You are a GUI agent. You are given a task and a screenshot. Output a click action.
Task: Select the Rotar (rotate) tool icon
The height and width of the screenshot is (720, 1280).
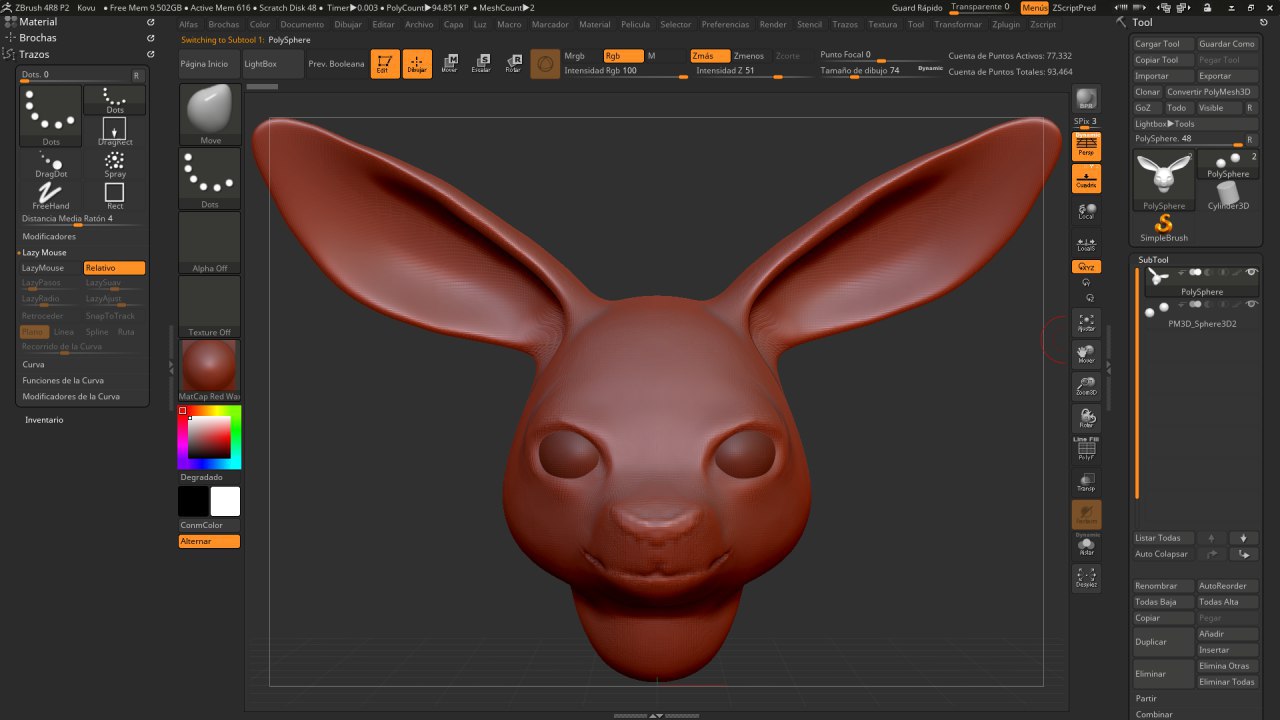513,64
